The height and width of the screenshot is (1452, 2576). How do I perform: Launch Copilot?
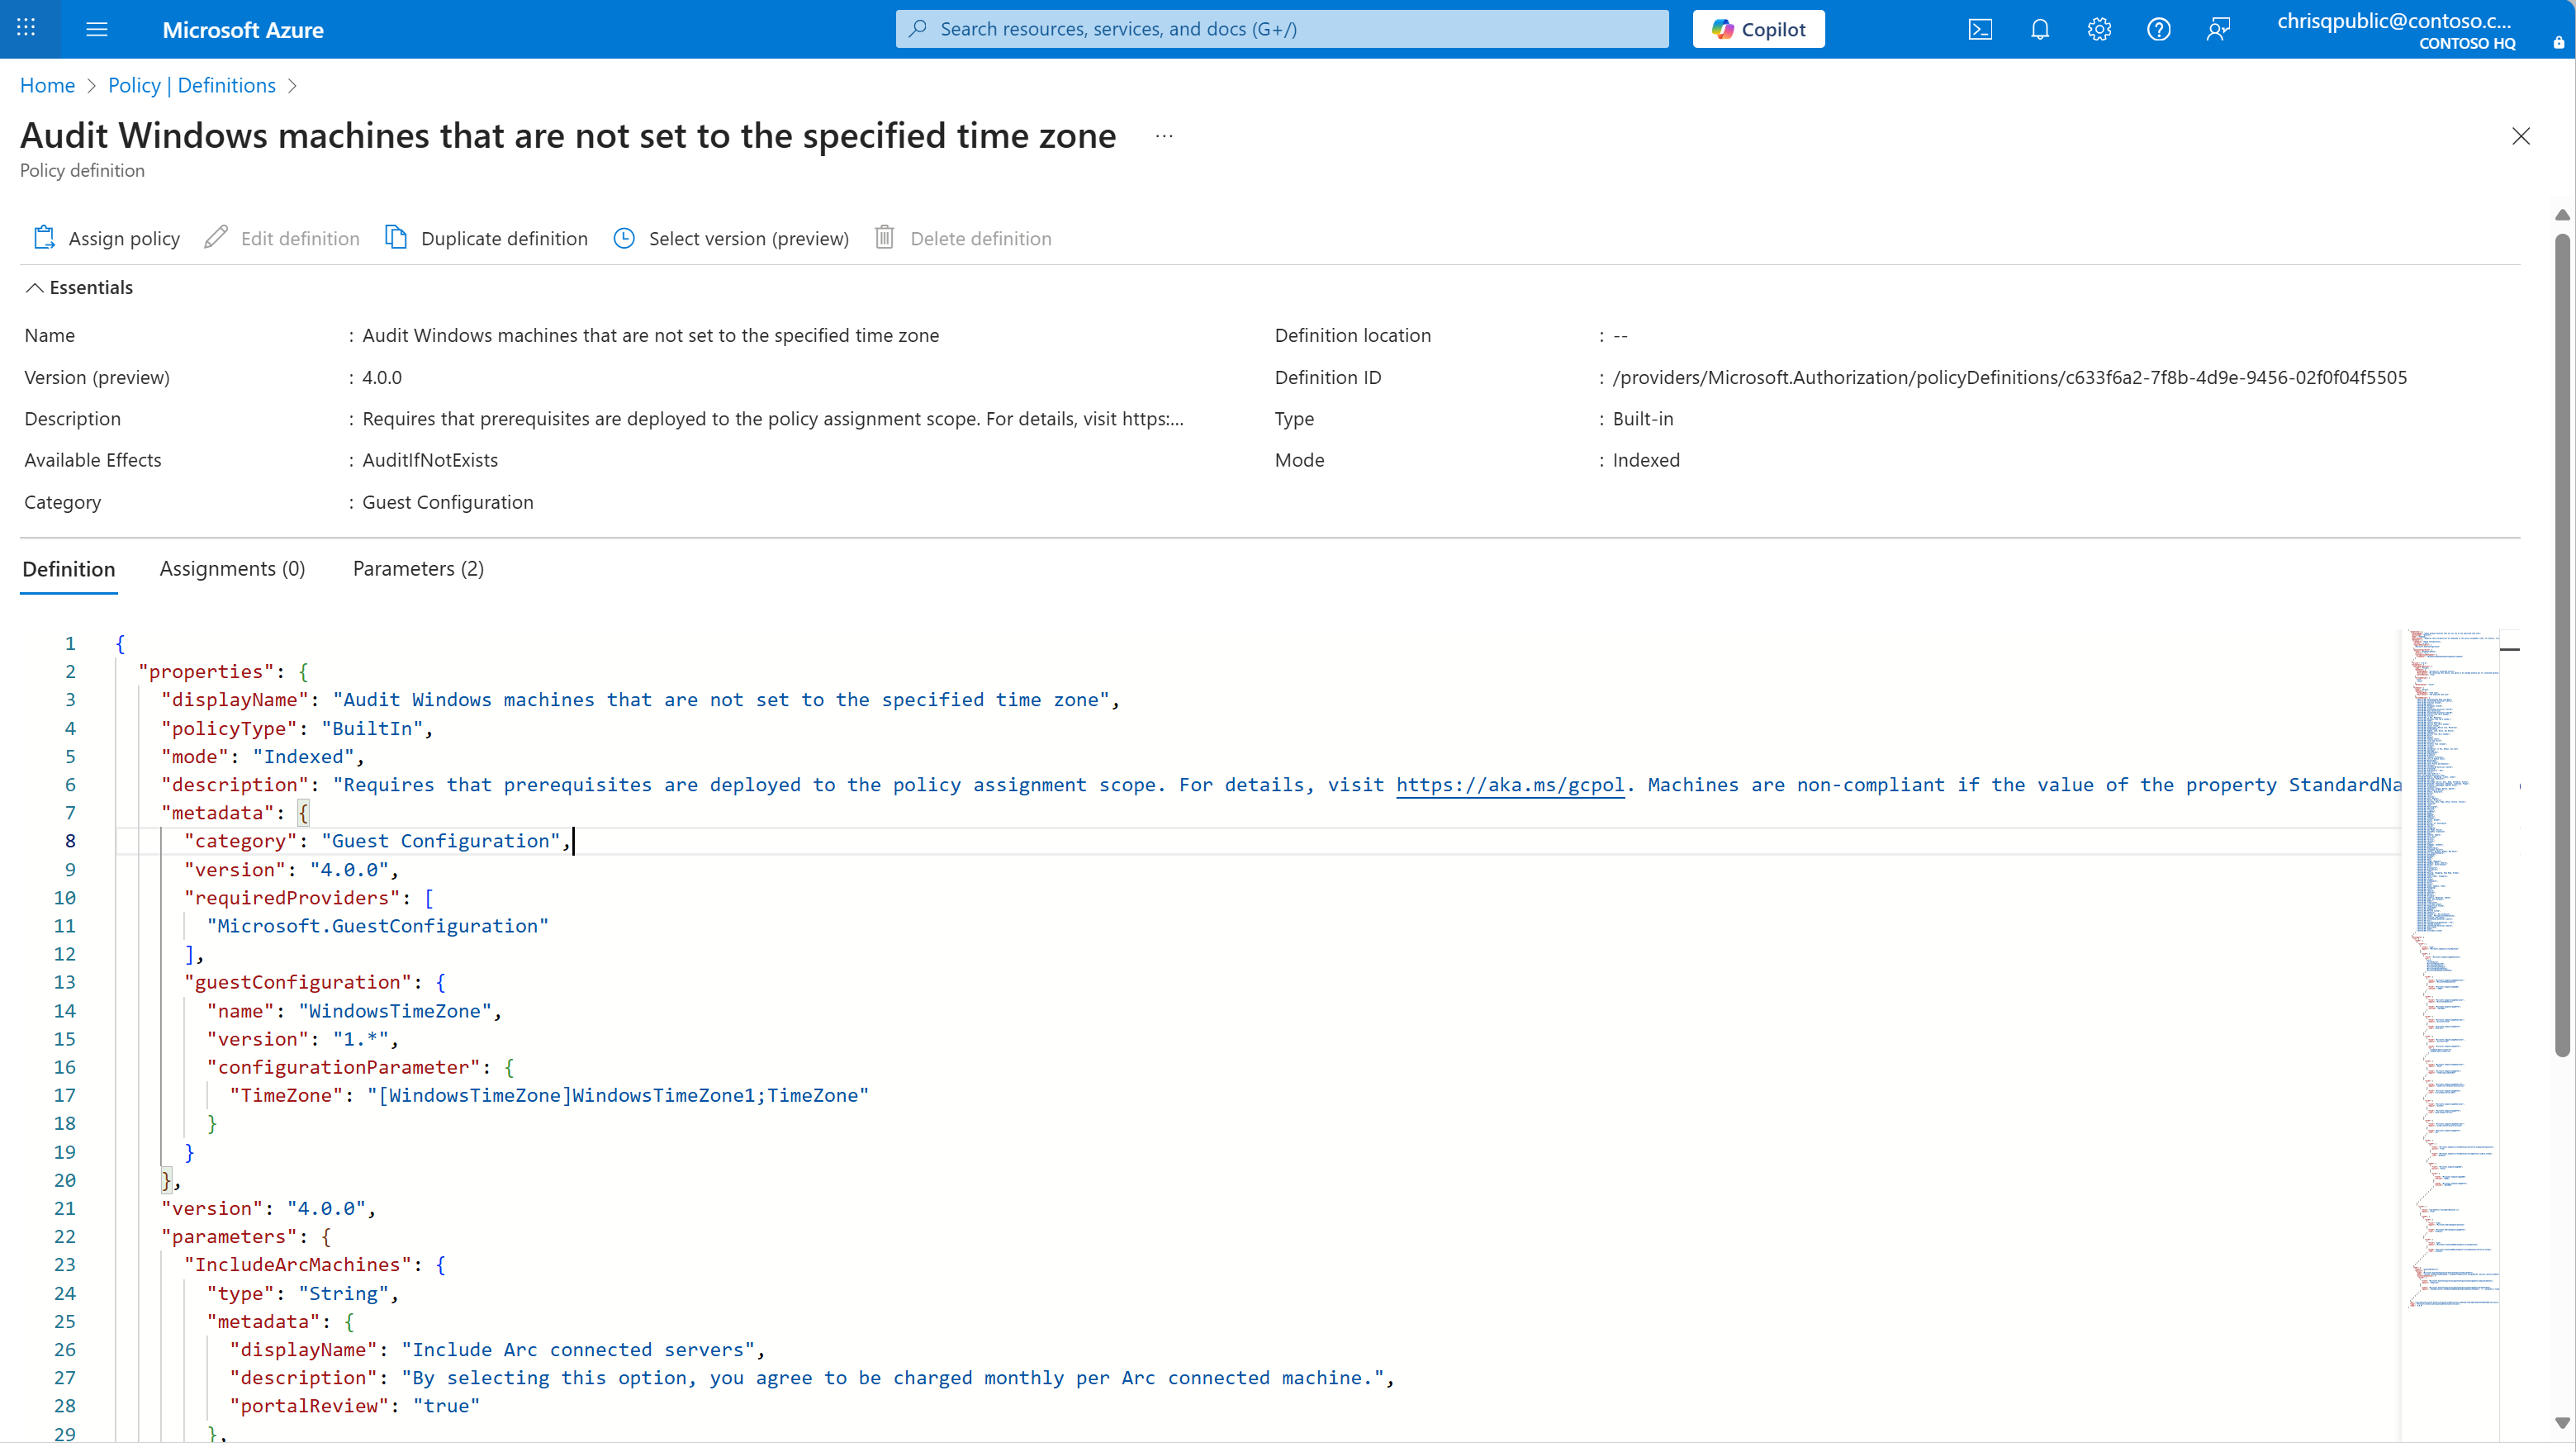click(1758, 29)
